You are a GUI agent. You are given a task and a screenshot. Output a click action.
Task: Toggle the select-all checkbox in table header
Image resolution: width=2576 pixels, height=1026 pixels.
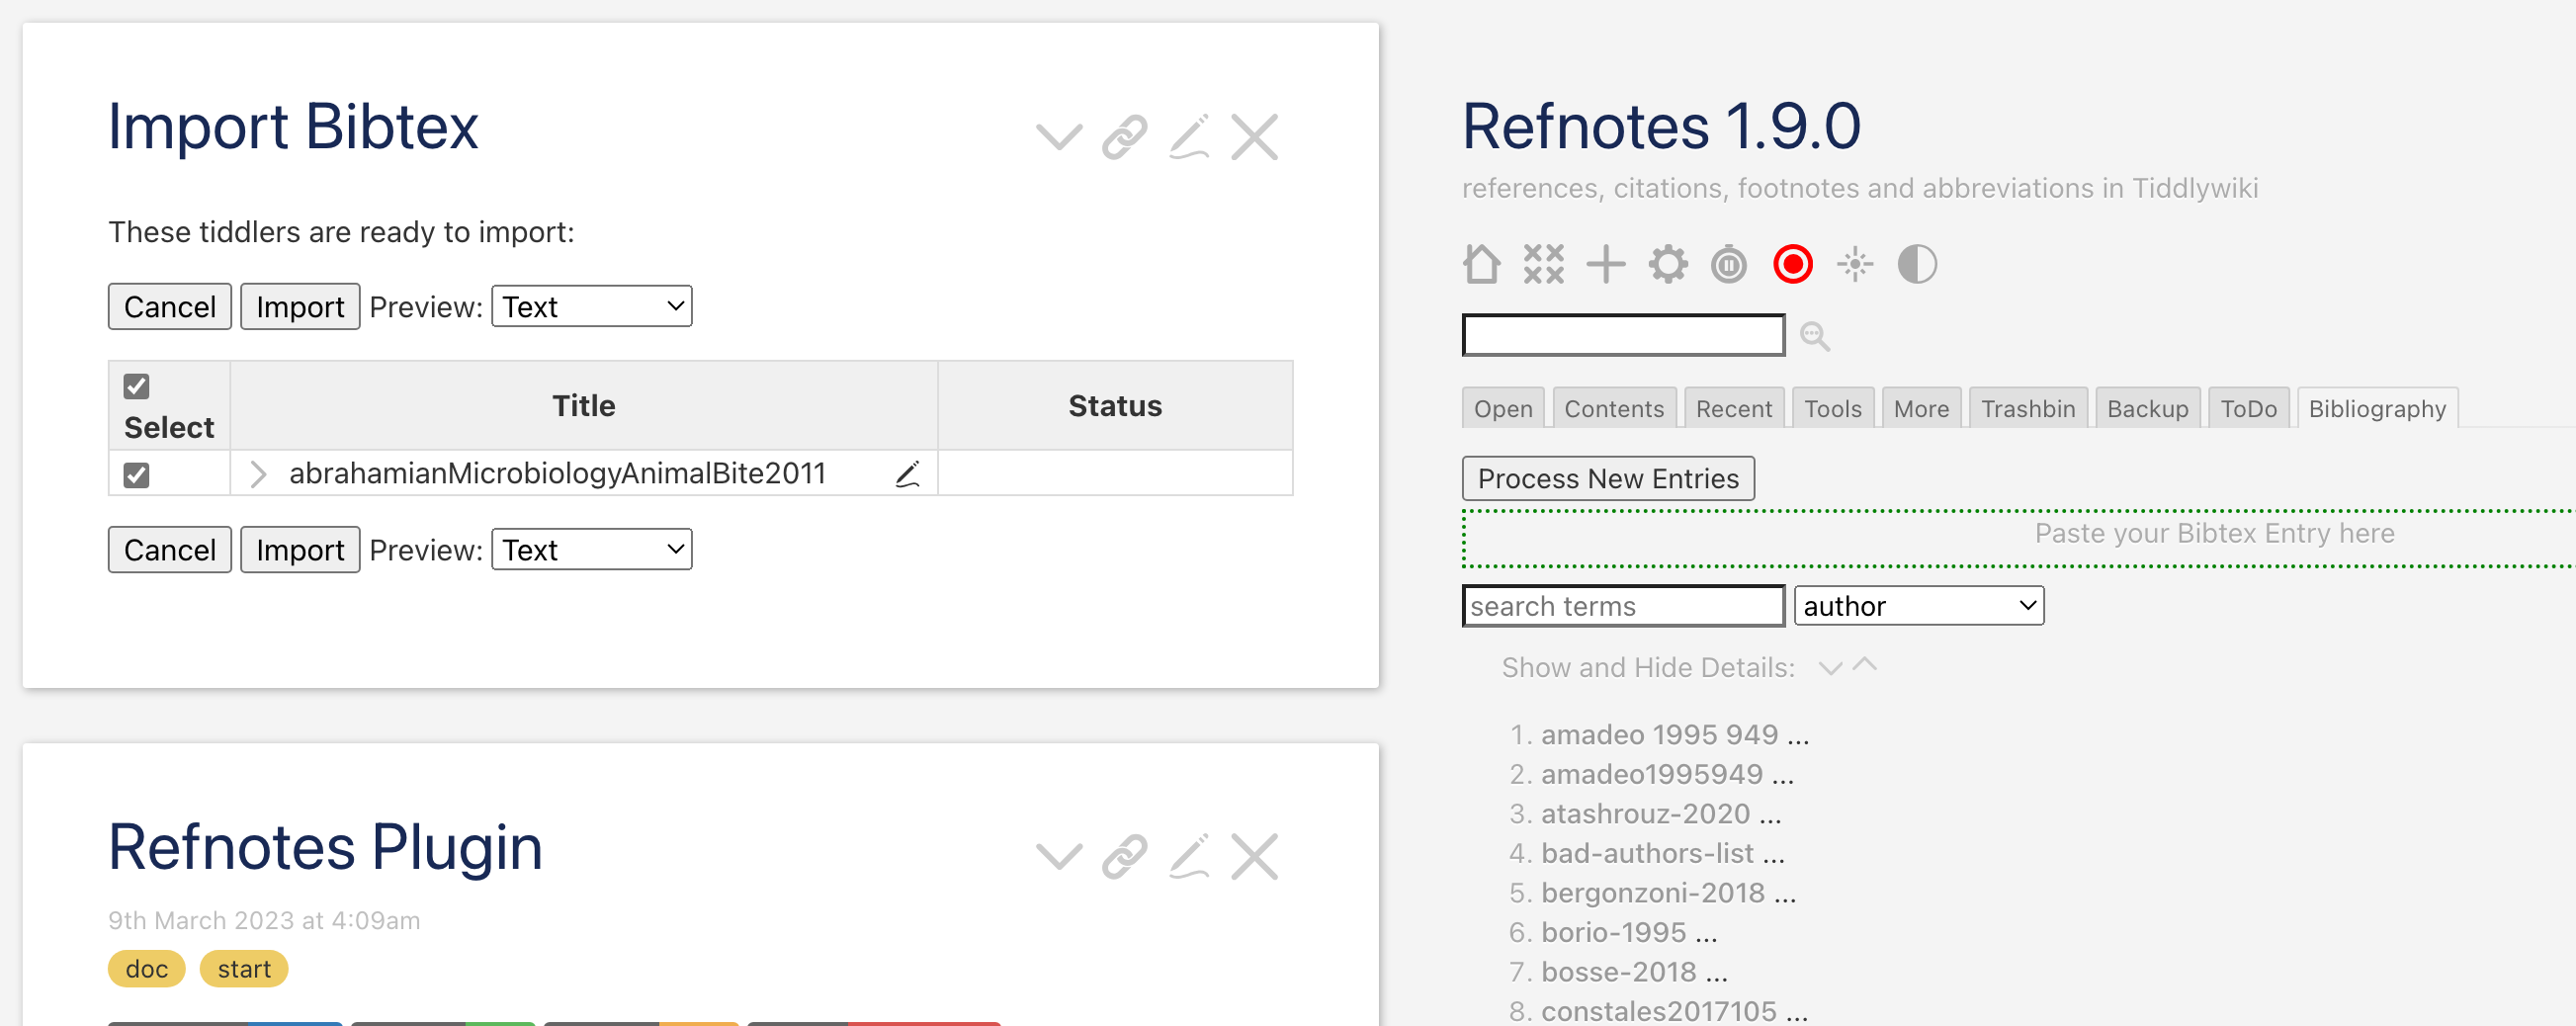click(137, 386)
